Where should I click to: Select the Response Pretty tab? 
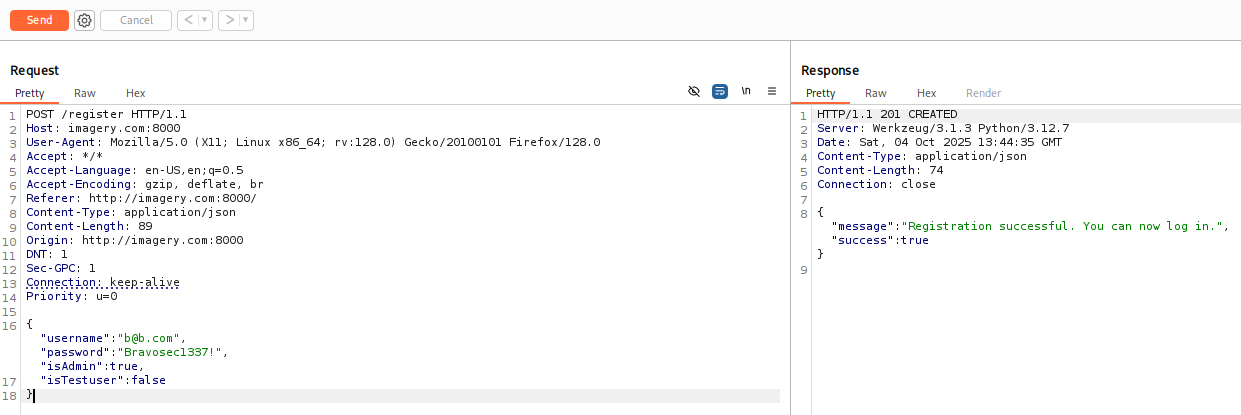pos(821,93)
